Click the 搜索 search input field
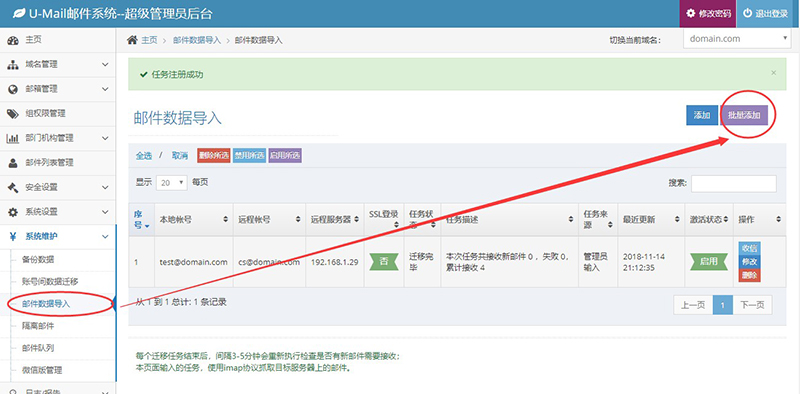The height and width of the screenshot is (394, 800). point(734,183)
